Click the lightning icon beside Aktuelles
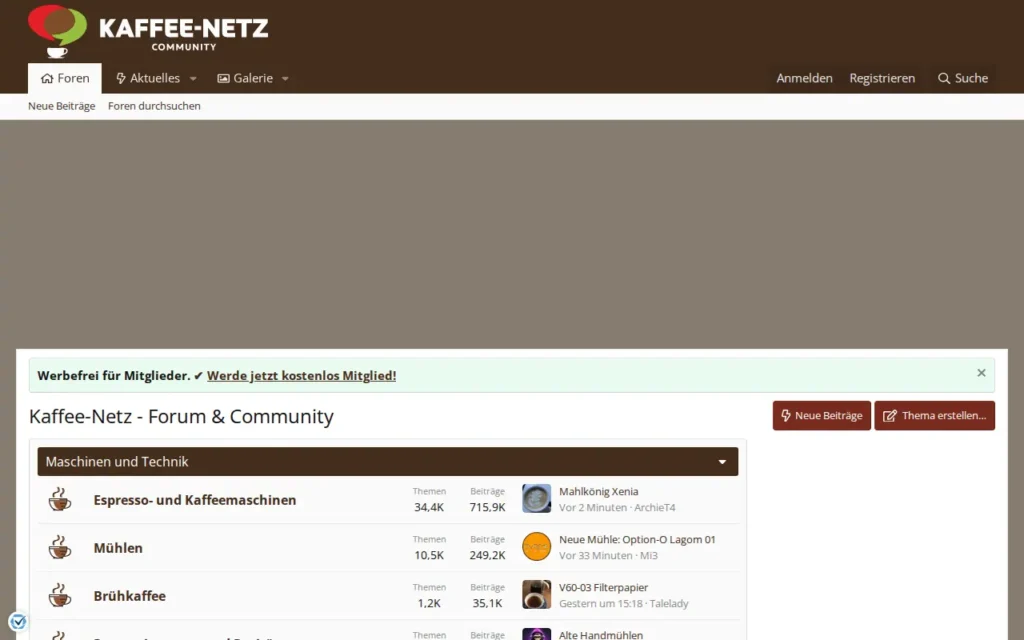The image size is (1024, 640). click(x=121, y=78)
